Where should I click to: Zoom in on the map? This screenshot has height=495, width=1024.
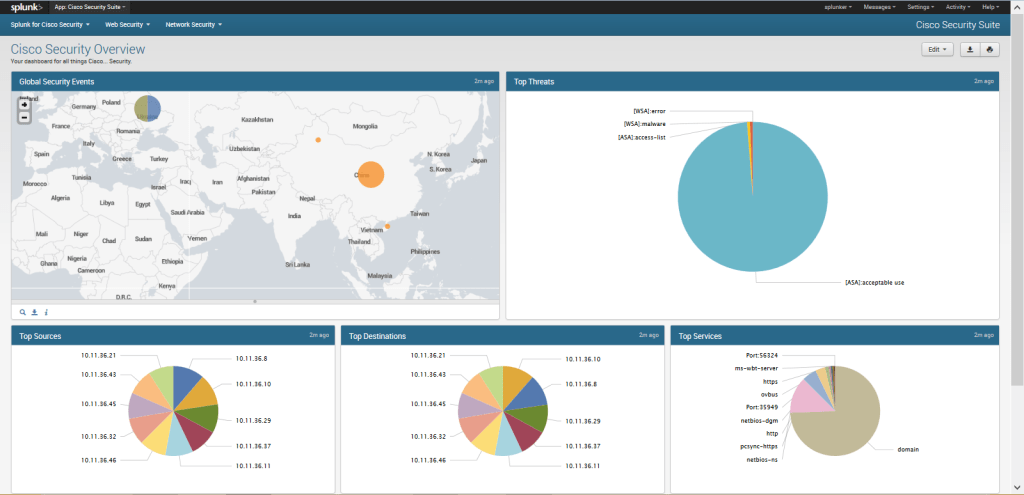[x=25, y=104]
